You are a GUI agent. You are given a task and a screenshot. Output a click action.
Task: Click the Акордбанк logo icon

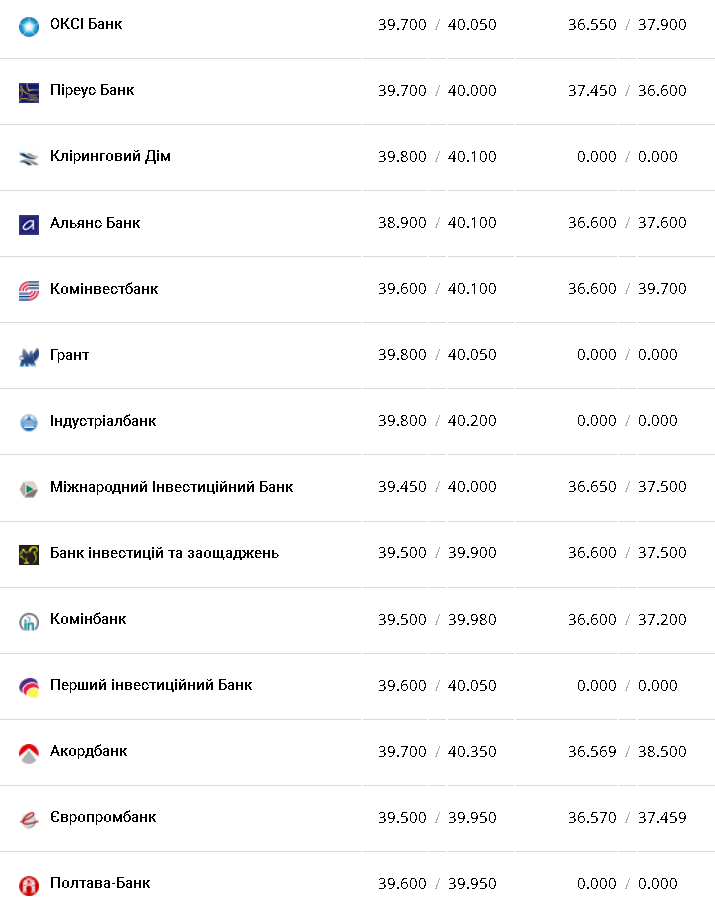(x=28, y=752)
